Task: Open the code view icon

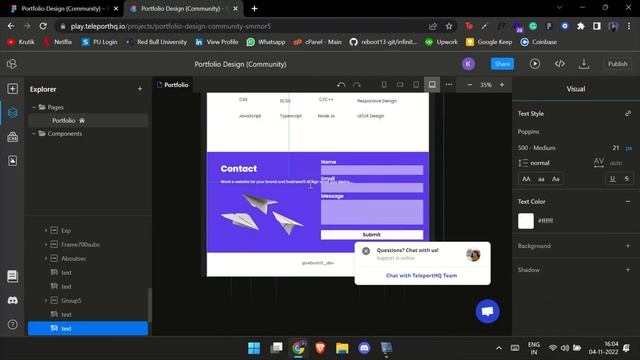Action: 560,64
